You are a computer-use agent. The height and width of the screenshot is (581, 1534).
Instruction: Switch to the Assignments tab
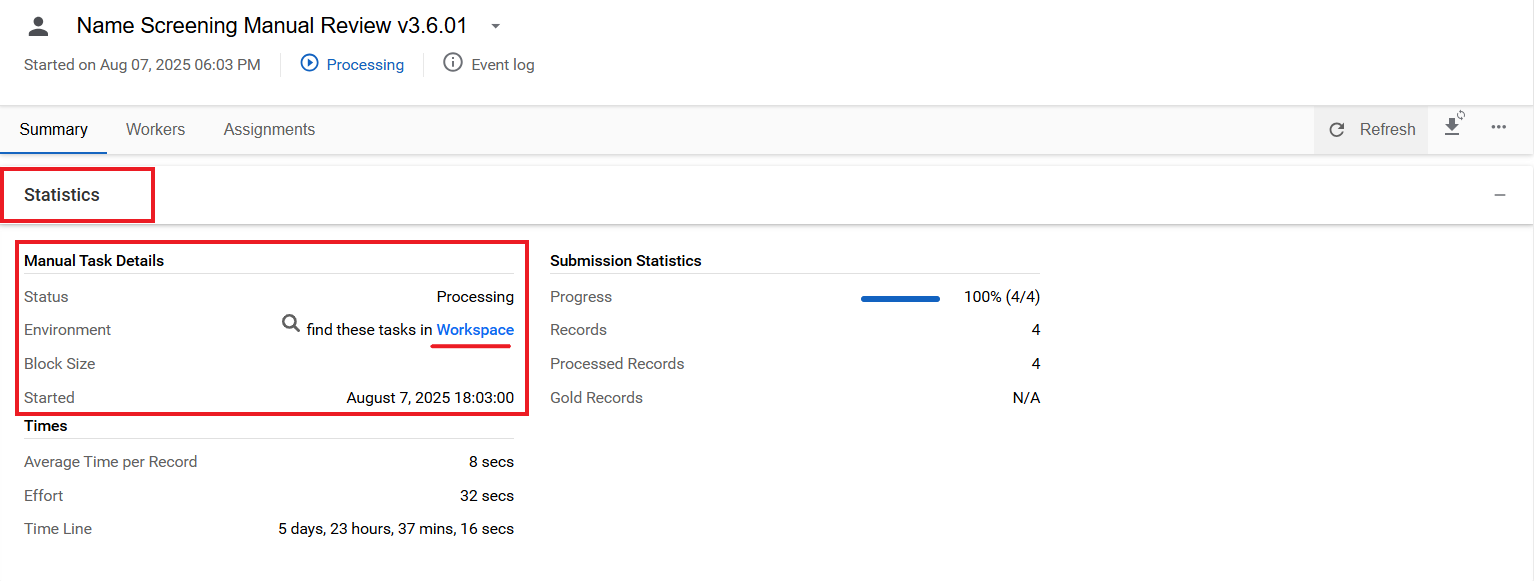(x=269, y=130)
